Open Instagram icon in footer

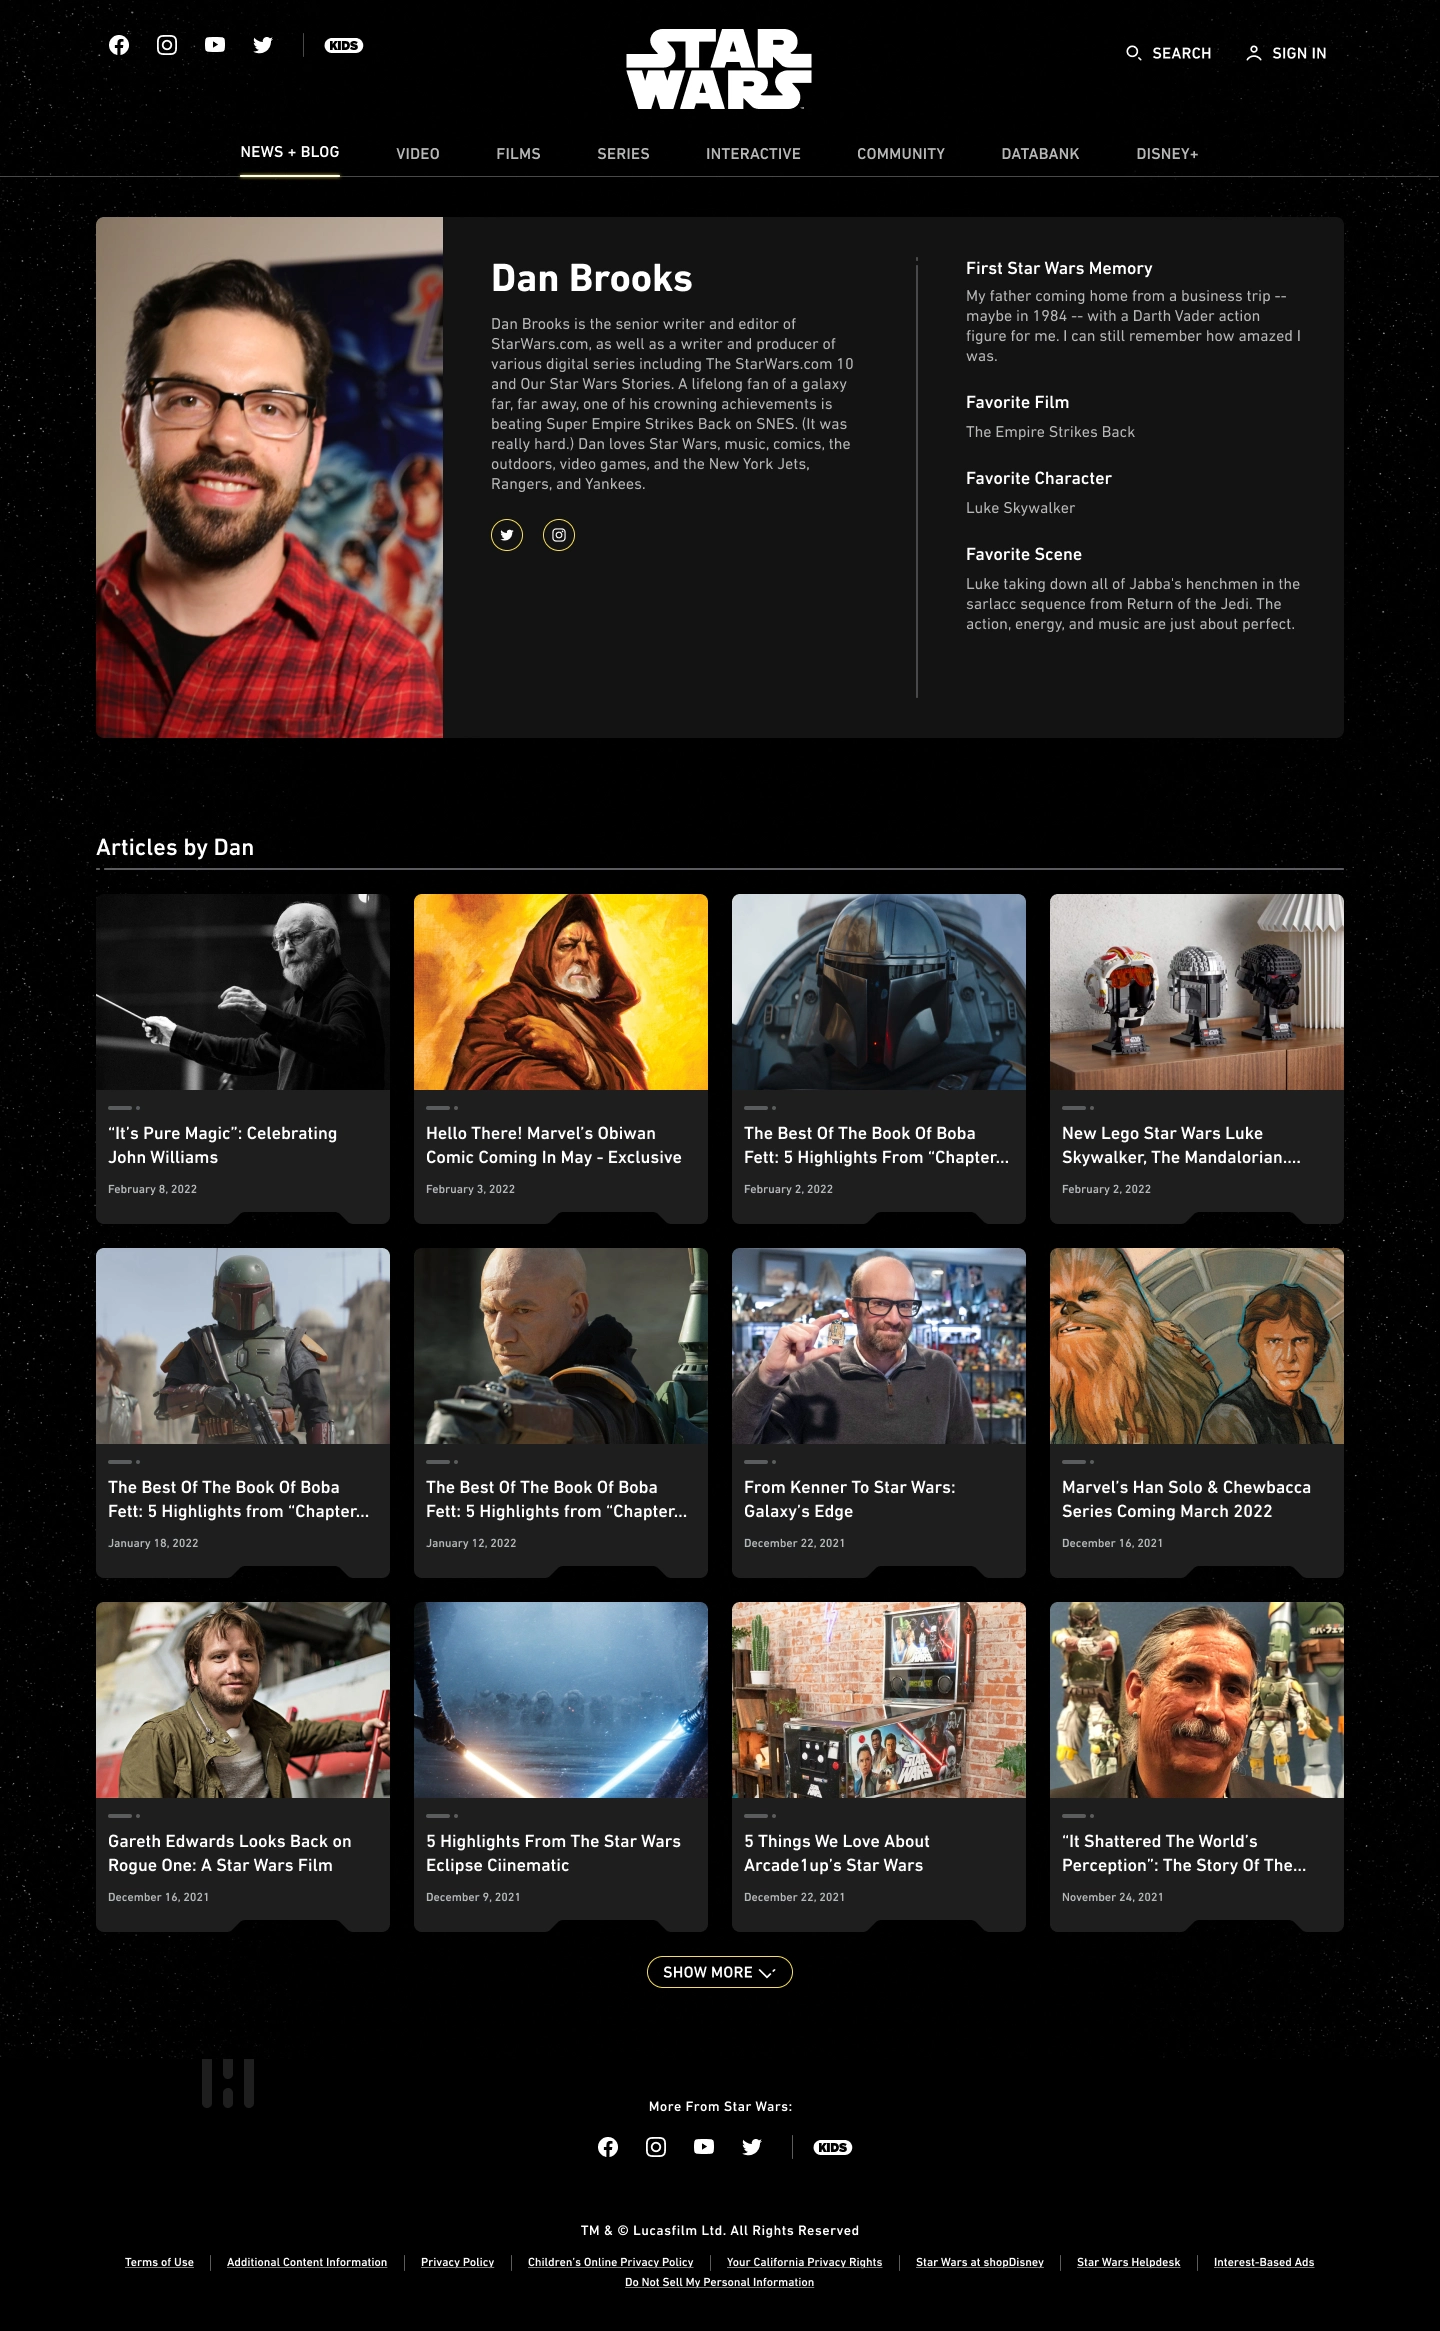(x=656, y=2147)
